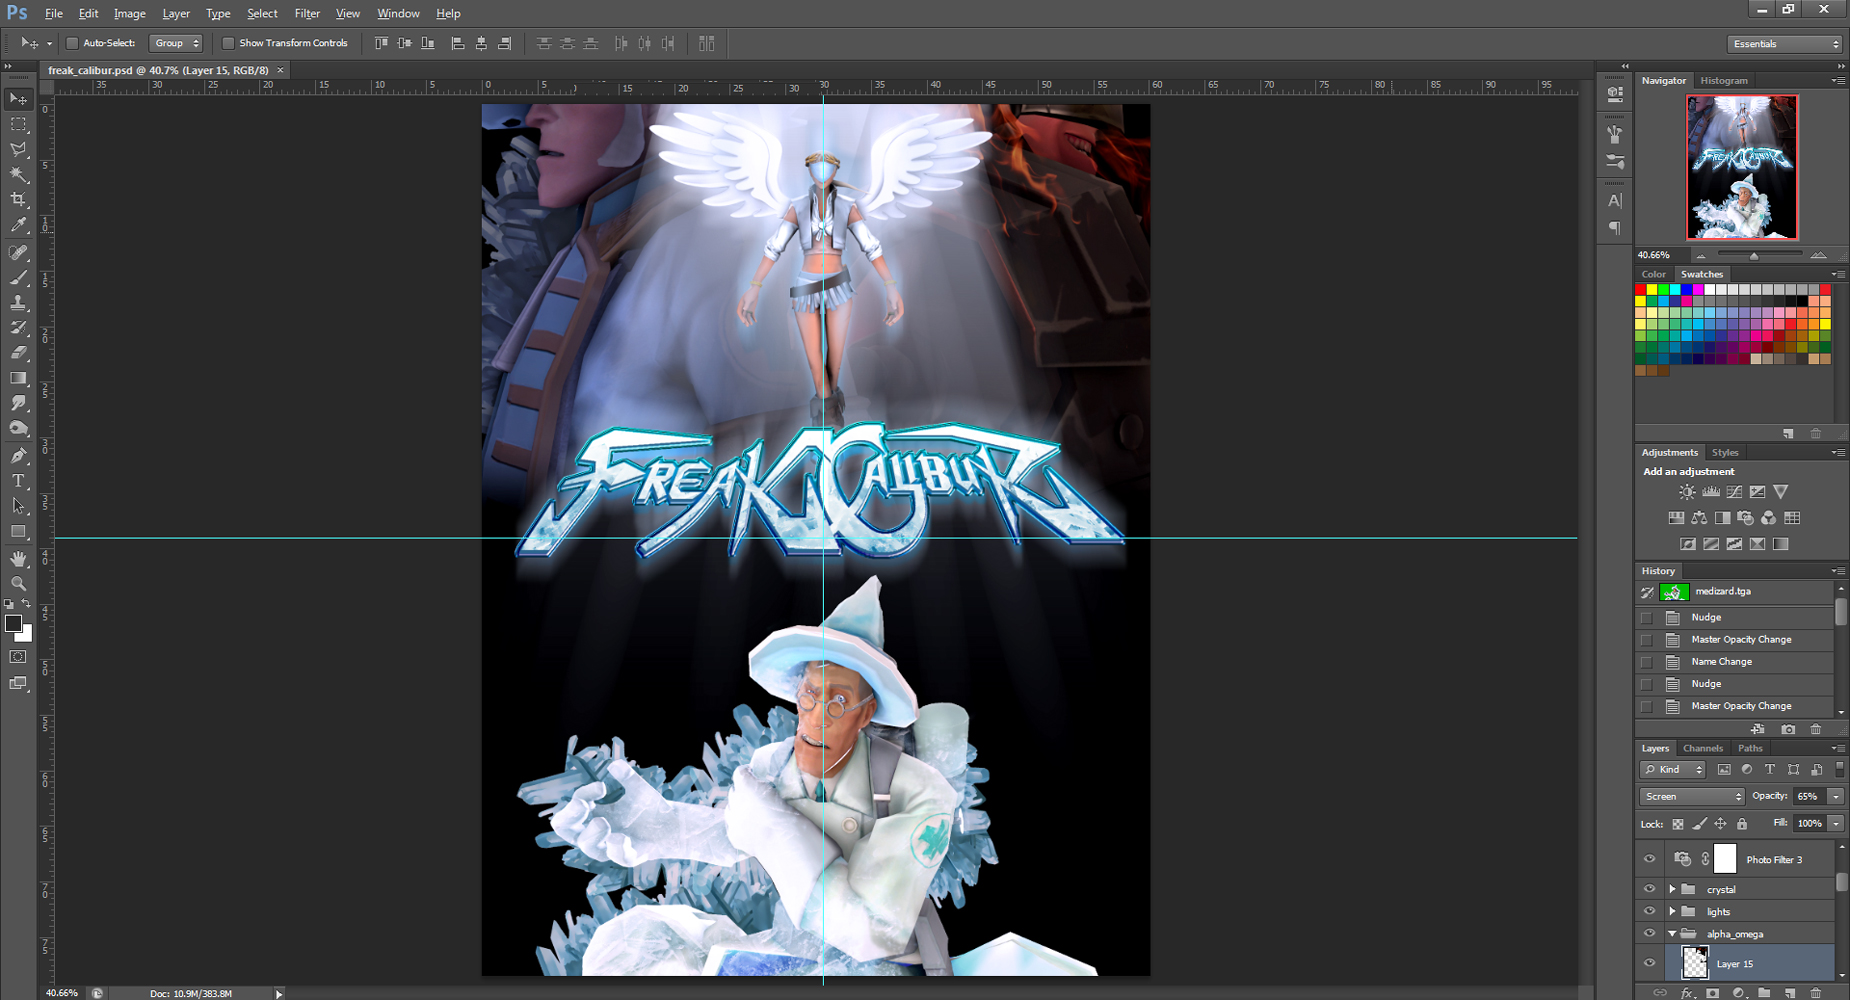This screenshot has width=1850, height=1000.
Task: Click the zoom percentage field in status bar
Action: pyautogui.click(x=62, y=993)
